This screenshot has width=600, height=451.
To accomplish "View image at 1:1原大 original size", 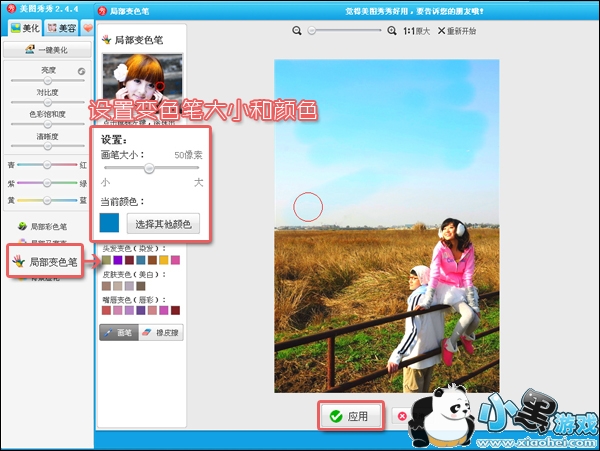I will (x=416, y=31).
